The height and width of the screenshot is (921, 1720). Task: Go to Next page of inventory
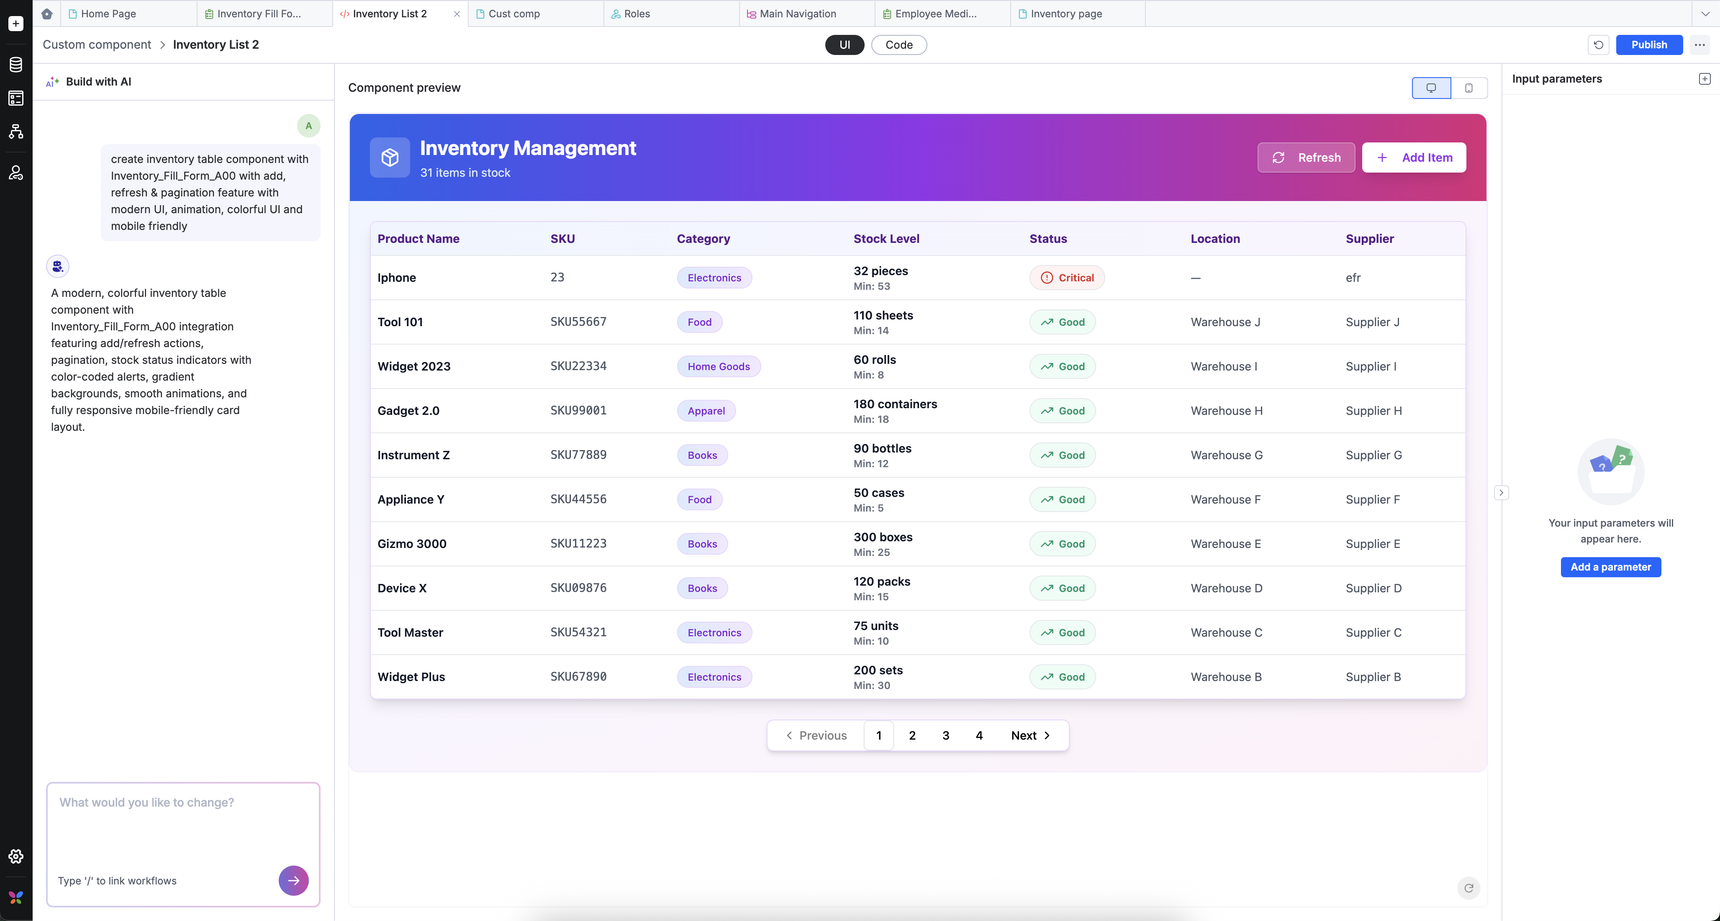pos(1030,736)
